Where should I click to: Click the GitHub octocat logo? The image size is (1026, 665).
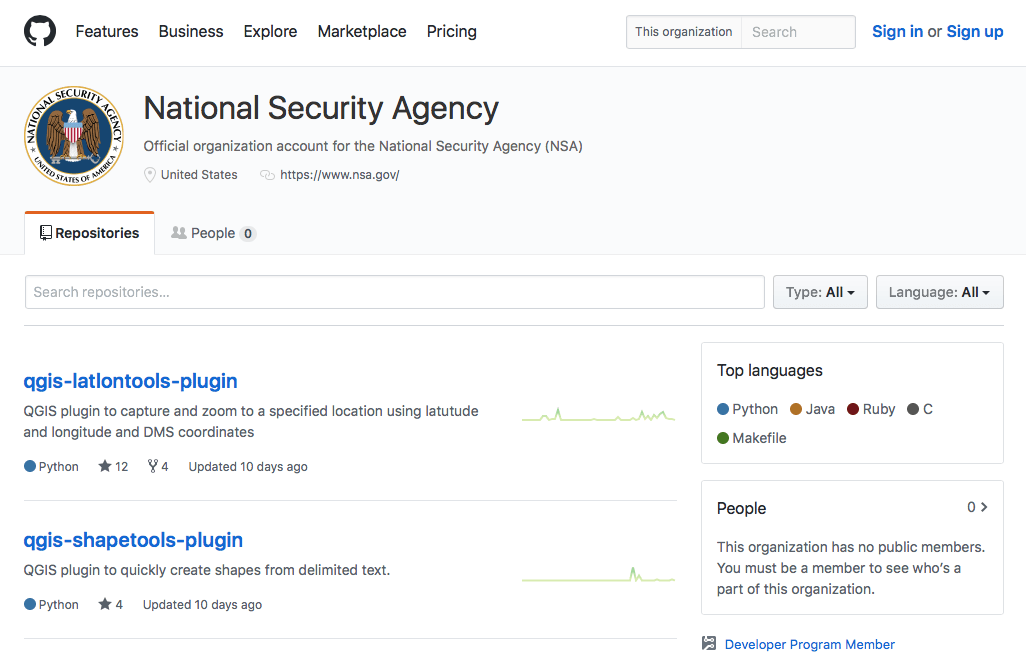[40, 31]
